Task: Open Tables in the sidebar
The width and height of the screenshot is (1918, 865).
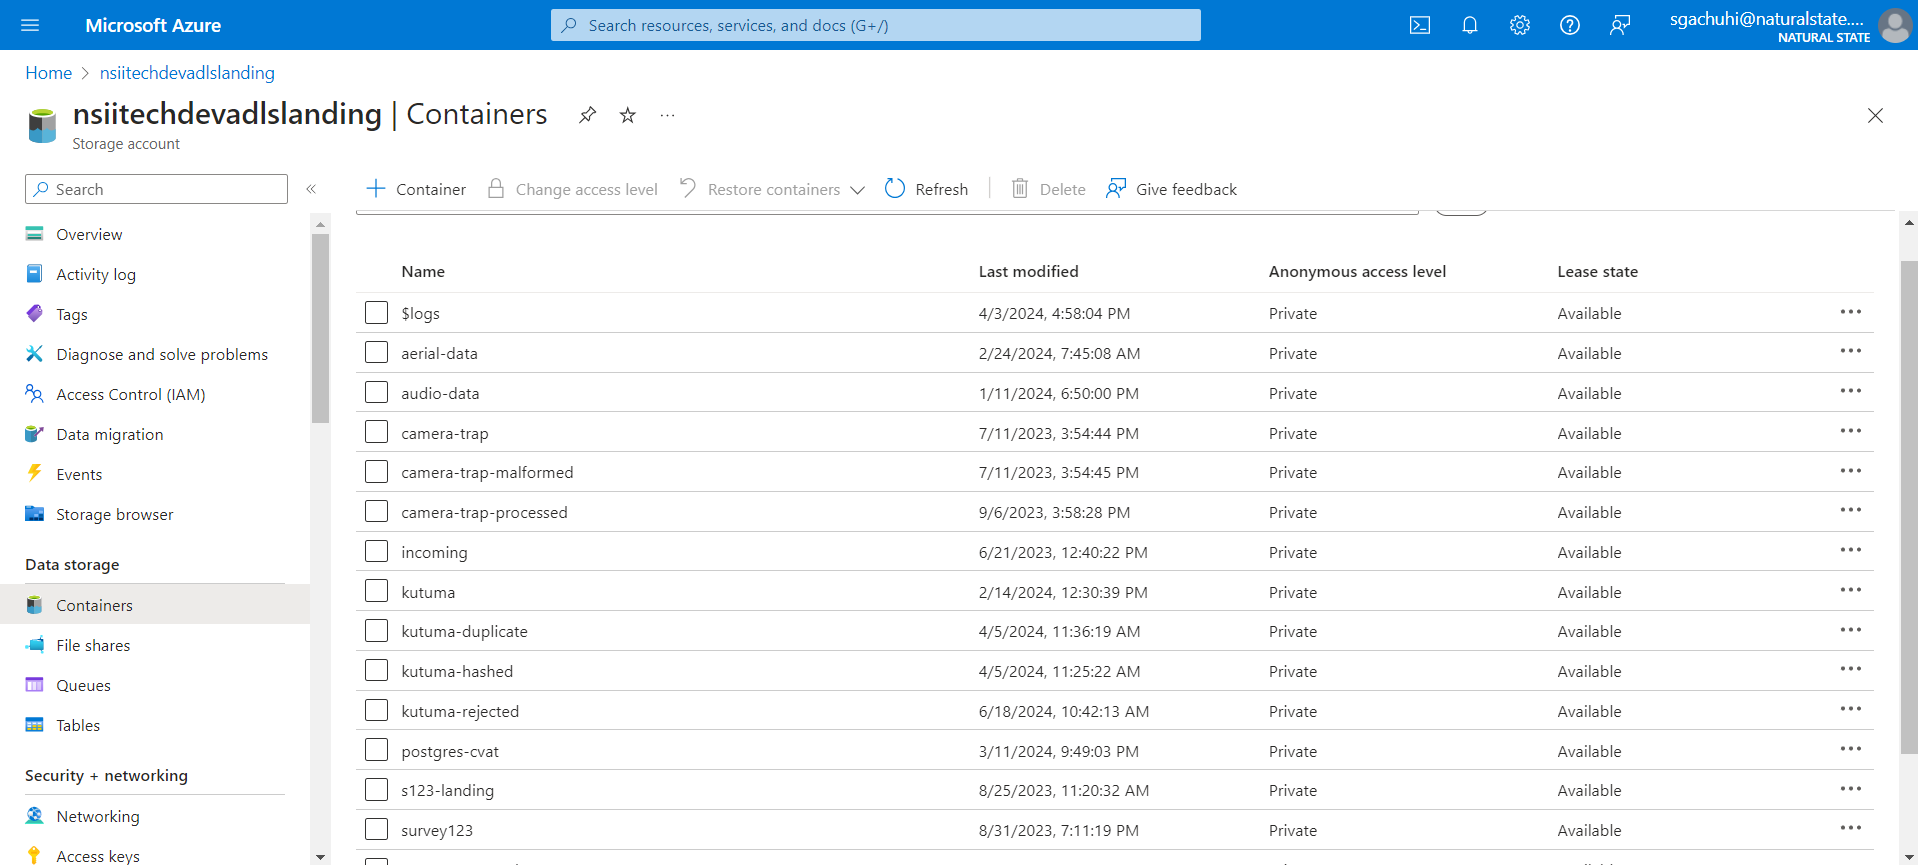Action: [78, 725]
